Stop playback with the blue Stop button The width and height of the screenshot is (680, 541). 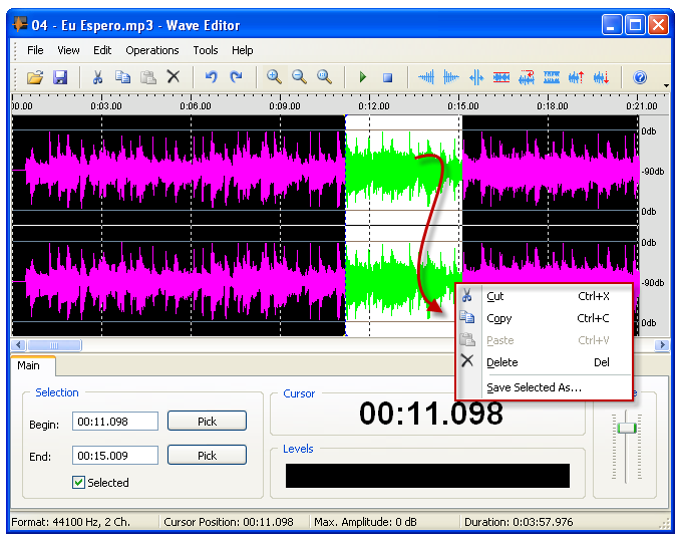388,77
